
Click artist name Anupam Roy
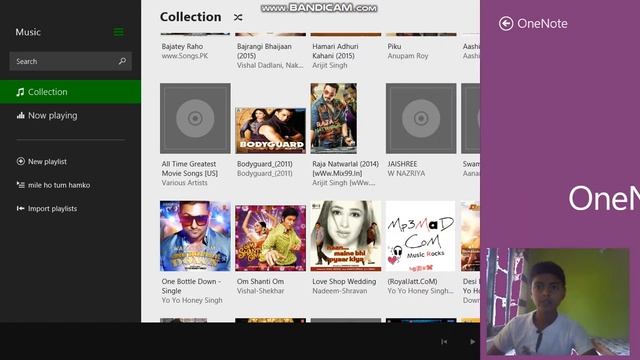[x=408, y=56]
